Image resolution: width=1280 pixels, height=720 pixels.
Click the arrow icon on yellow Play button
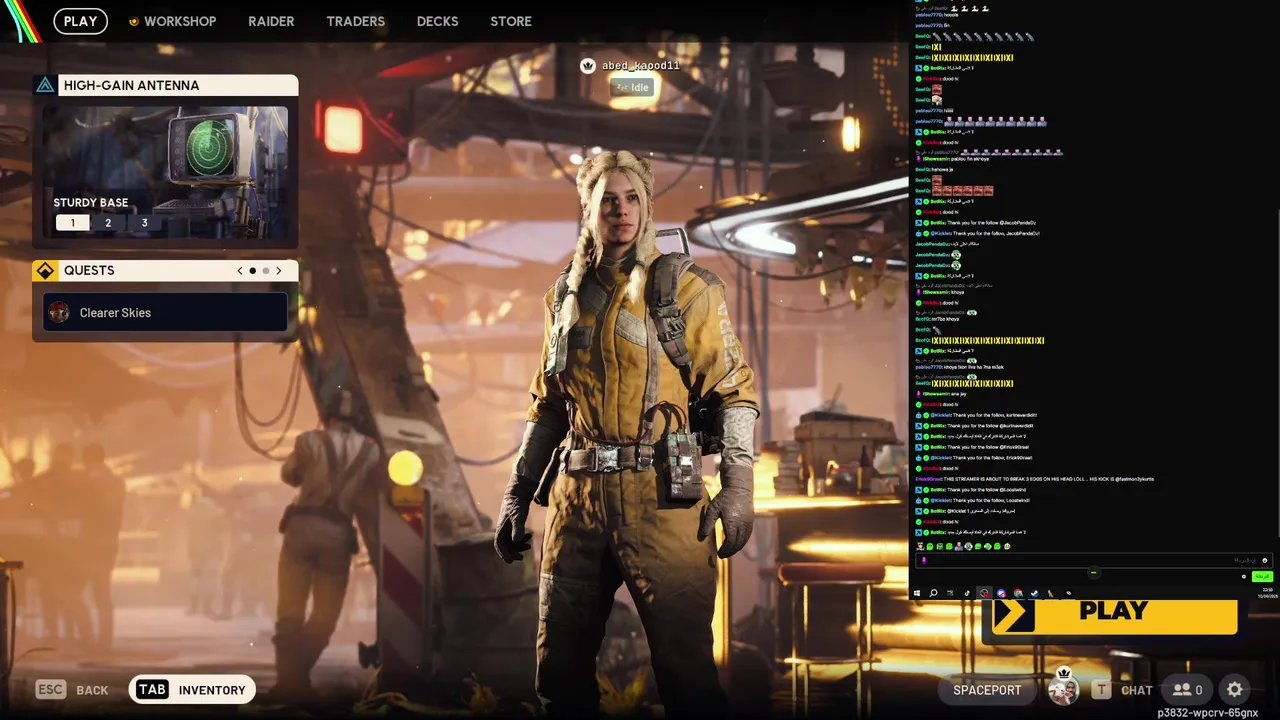[1013, 613]
